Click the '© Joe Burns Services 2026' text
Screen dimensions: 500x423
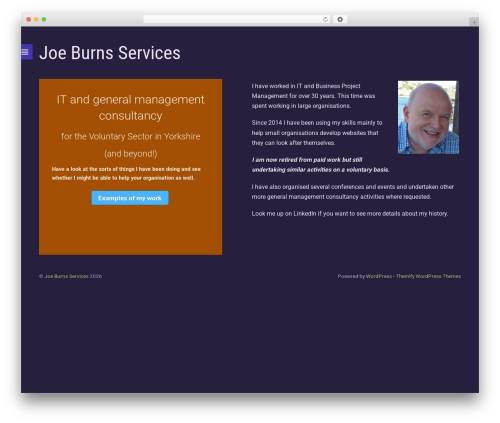tap(70, 276)
